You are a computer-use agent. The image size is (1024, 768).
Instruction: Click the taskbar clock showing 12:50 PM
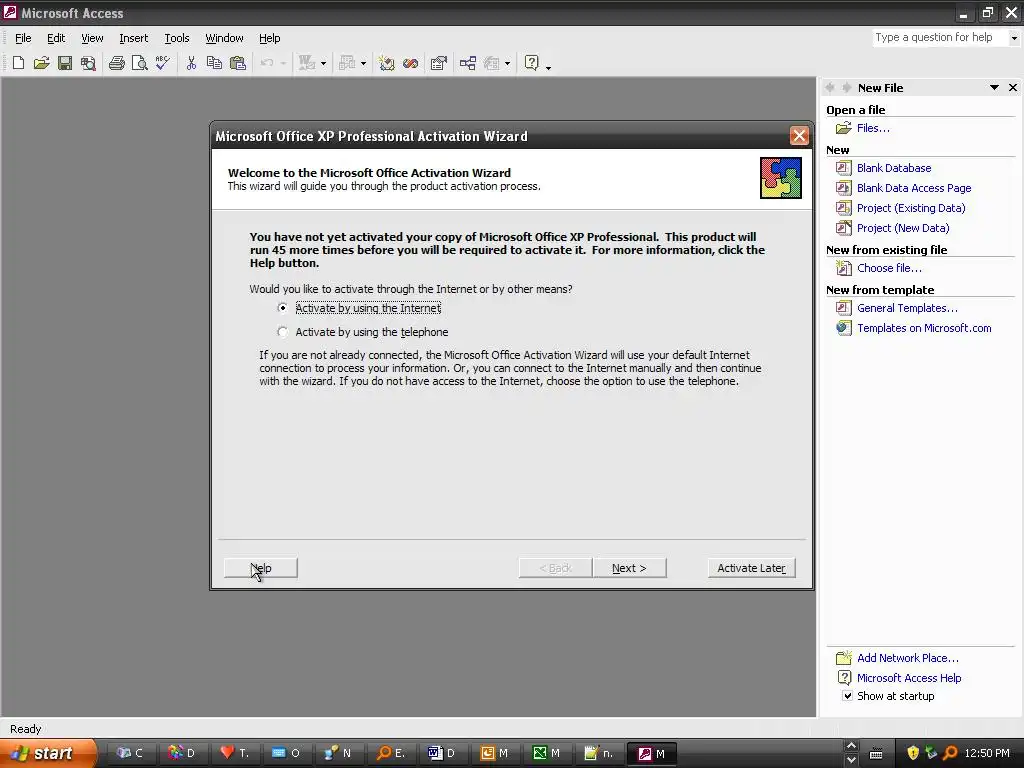987,753
